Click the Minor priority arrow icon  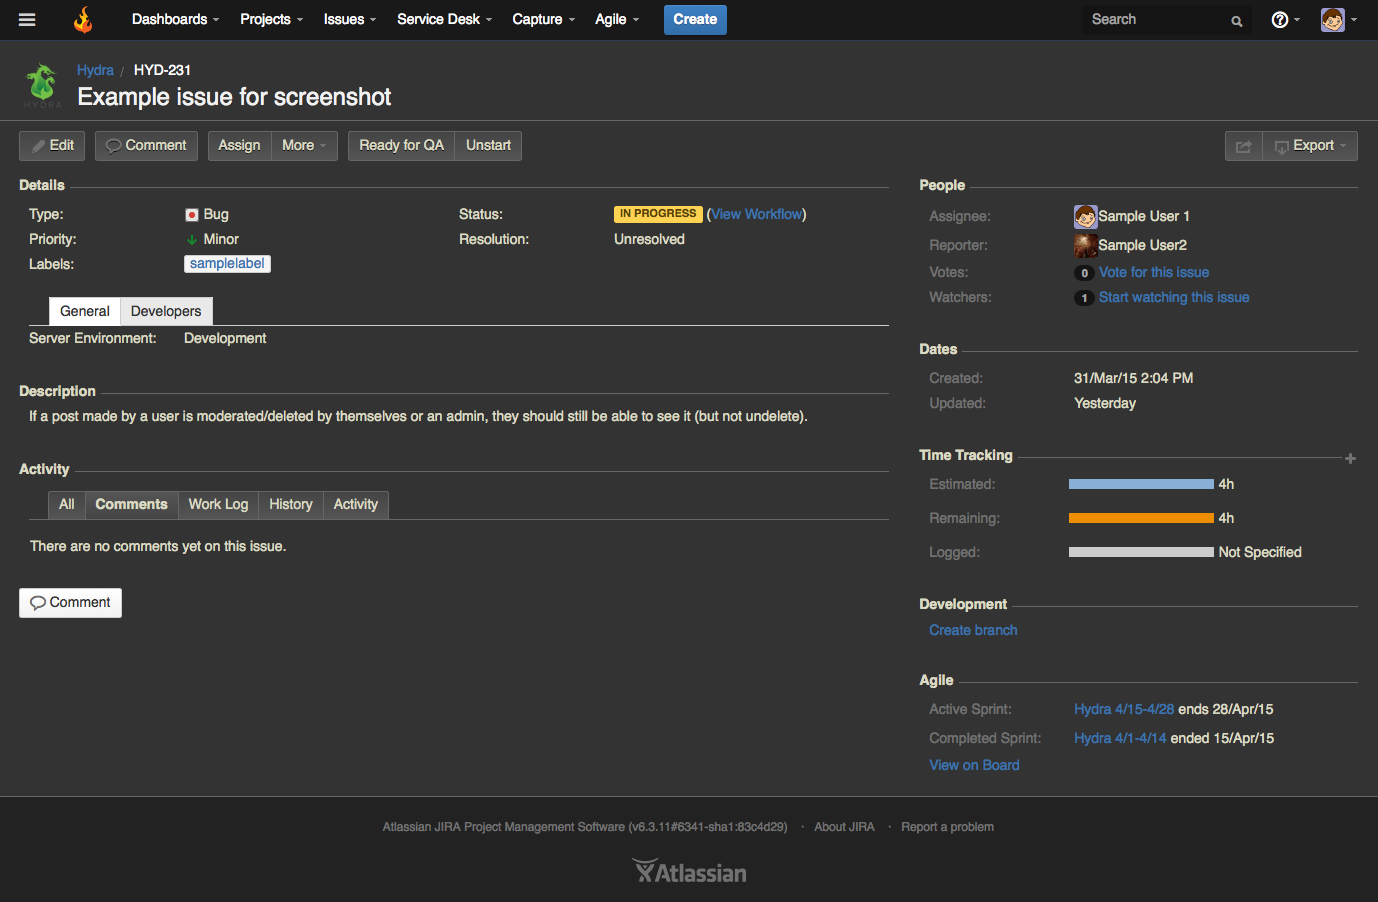point(192,239)
